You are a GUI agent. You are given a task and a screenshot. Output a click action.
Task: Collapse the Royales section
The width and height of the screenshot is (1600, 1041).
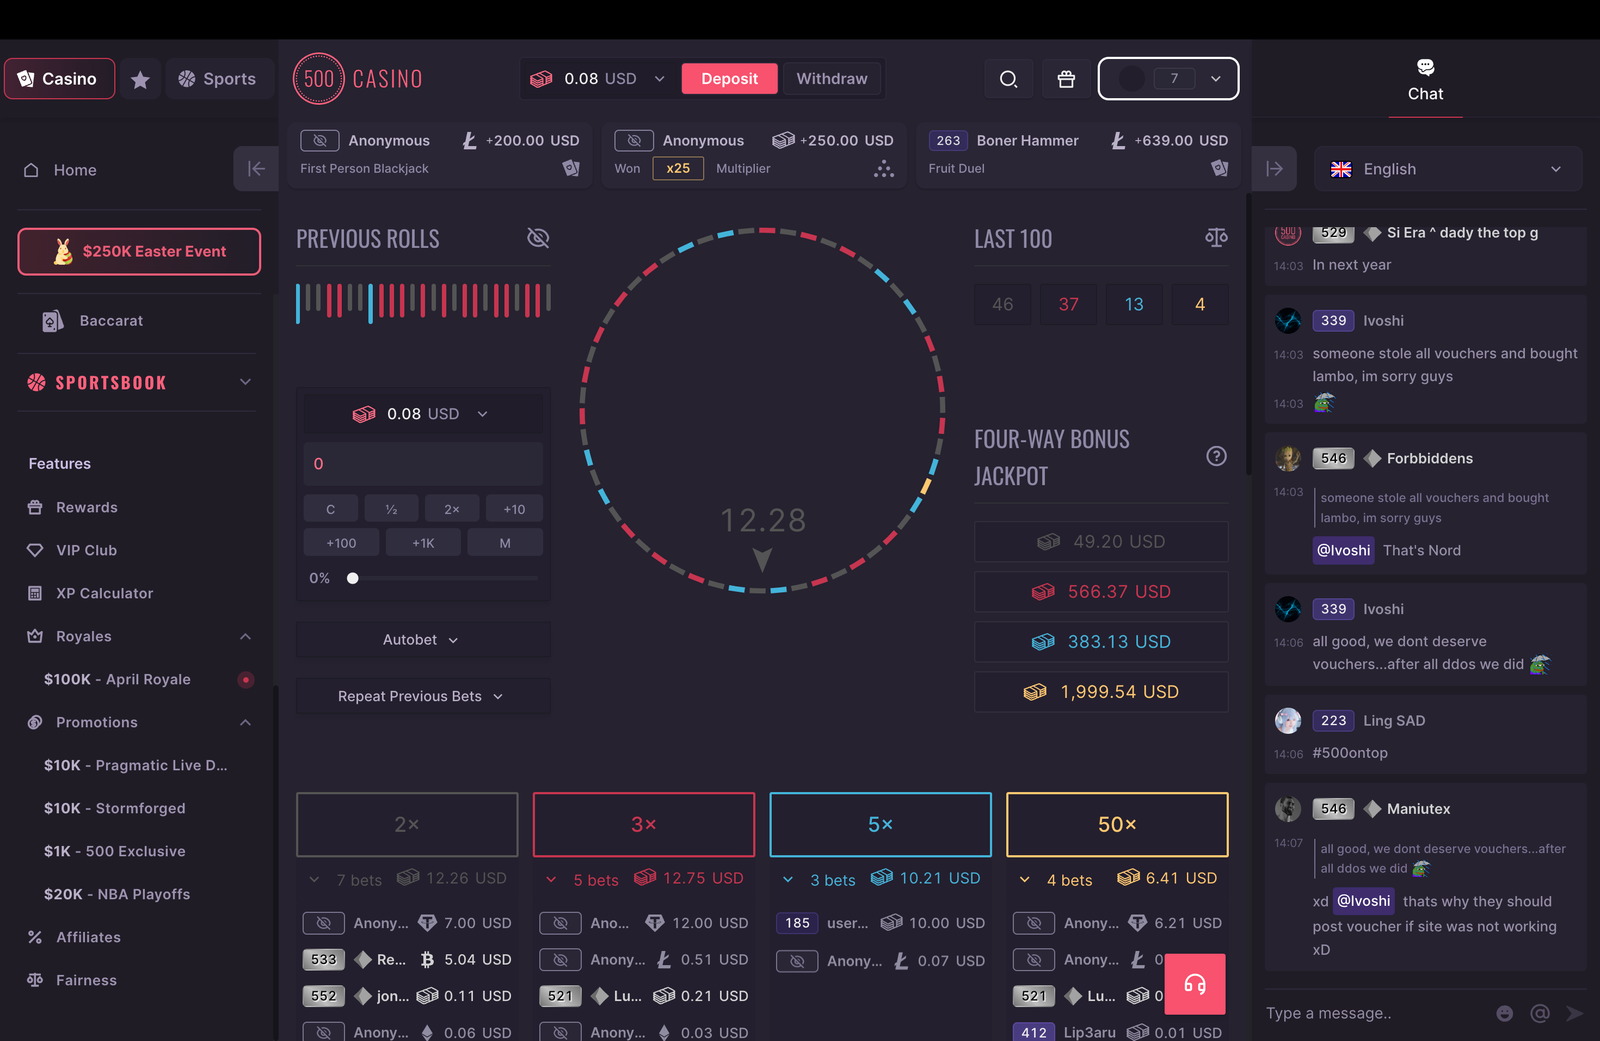click(x=245, y=637)
